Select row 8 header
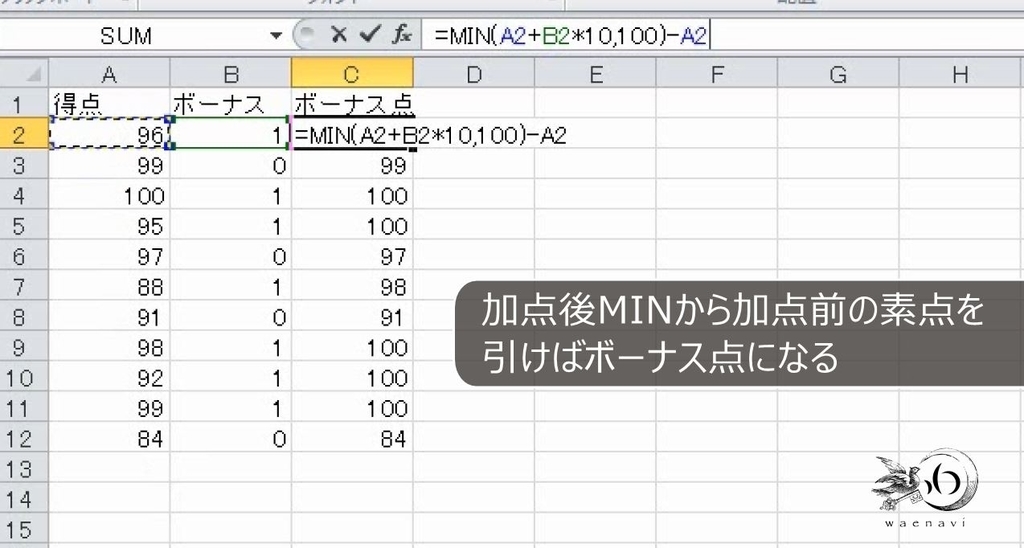The image size is (1024, 548). pyautogui.click(x=24, y=317)
